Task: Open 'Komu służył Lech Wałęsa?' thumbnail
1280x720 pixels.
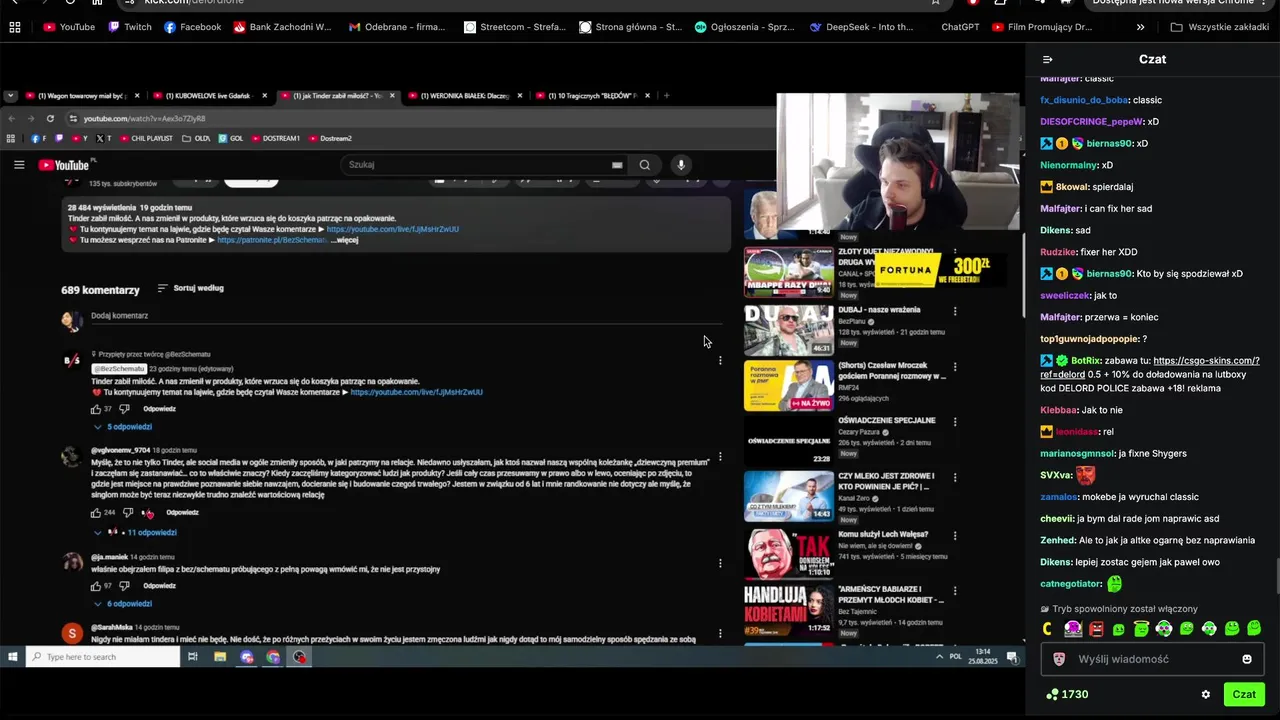Action: click(x=789, y=553)
